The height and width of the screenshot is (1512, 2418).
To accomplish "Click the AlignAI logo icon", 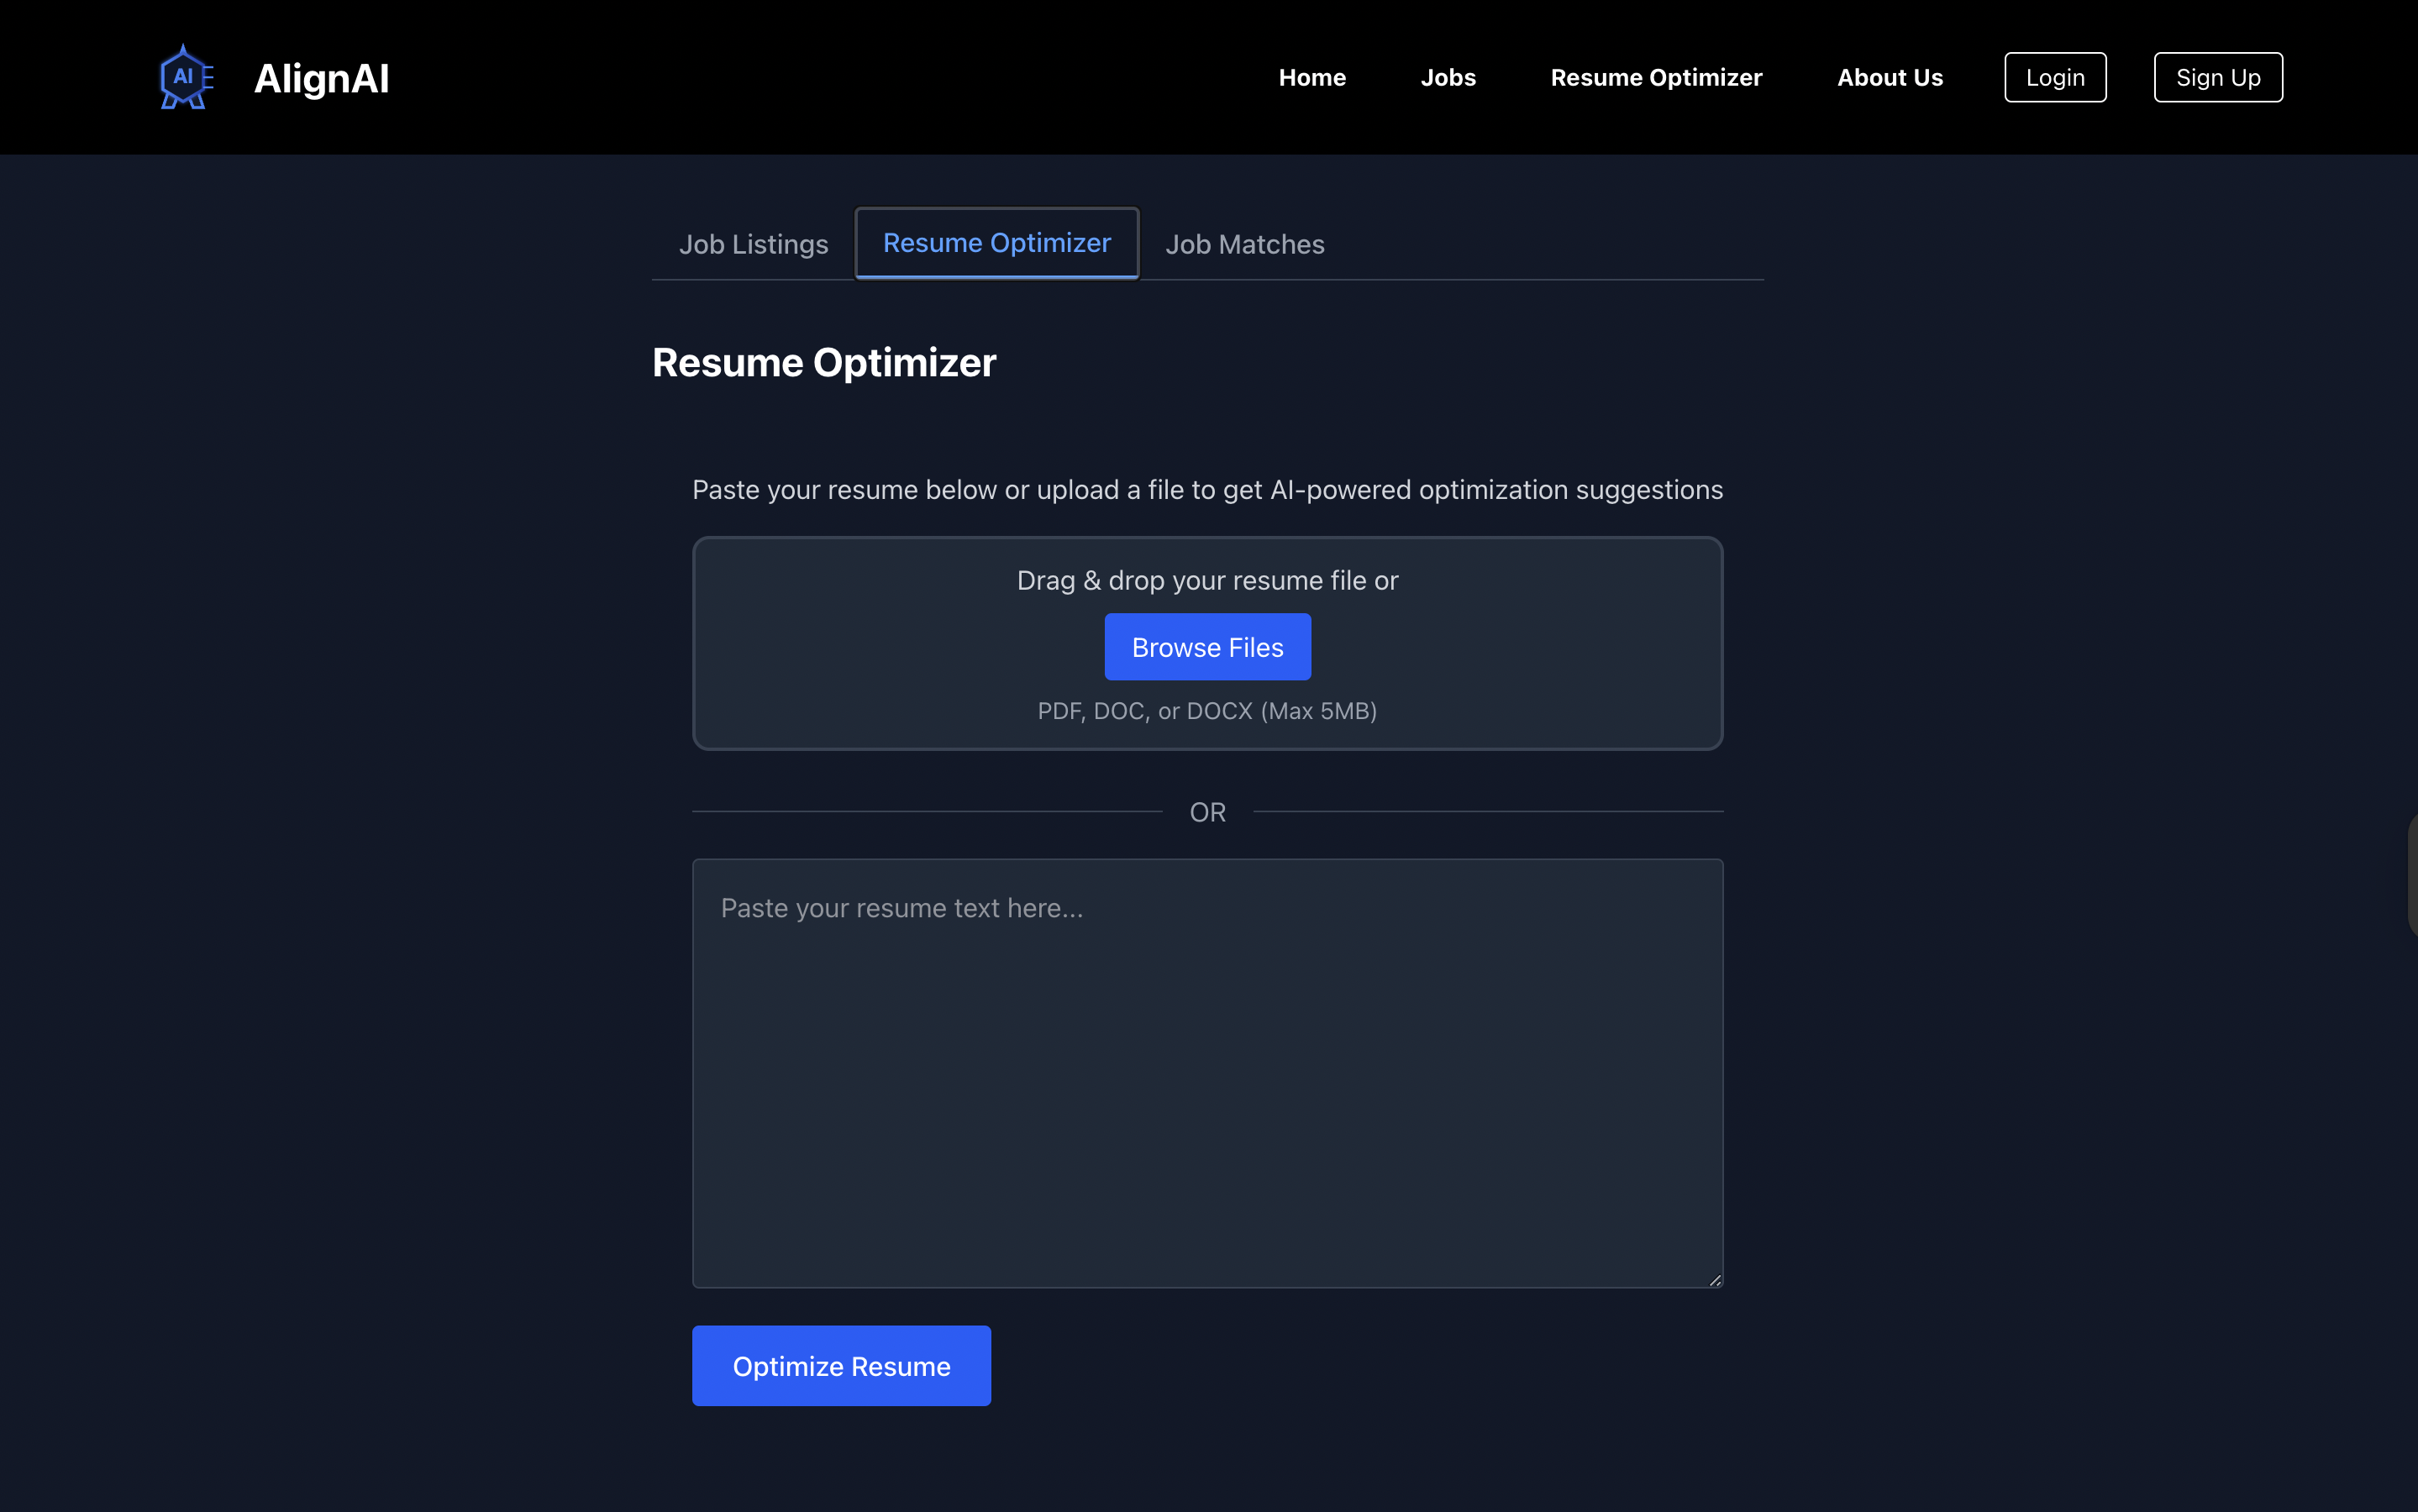I will click(x=186, y=77).
